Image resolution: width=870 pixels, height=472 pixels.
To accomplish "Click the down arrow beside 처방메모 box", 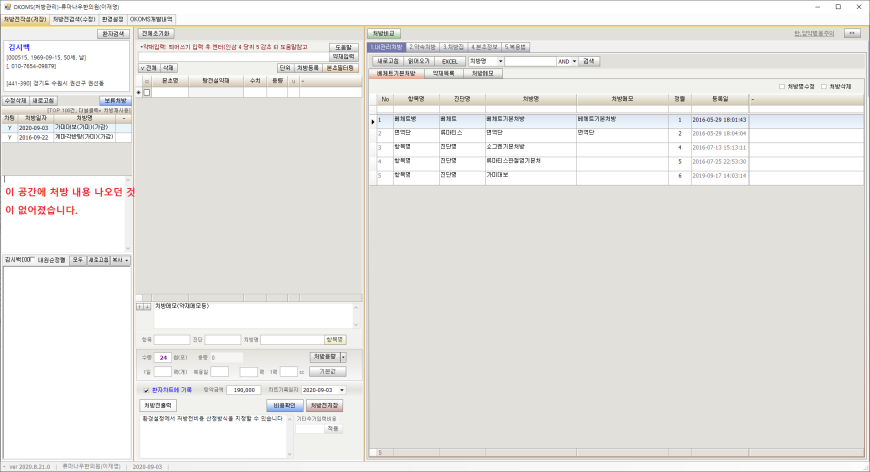I will (147, 307).
